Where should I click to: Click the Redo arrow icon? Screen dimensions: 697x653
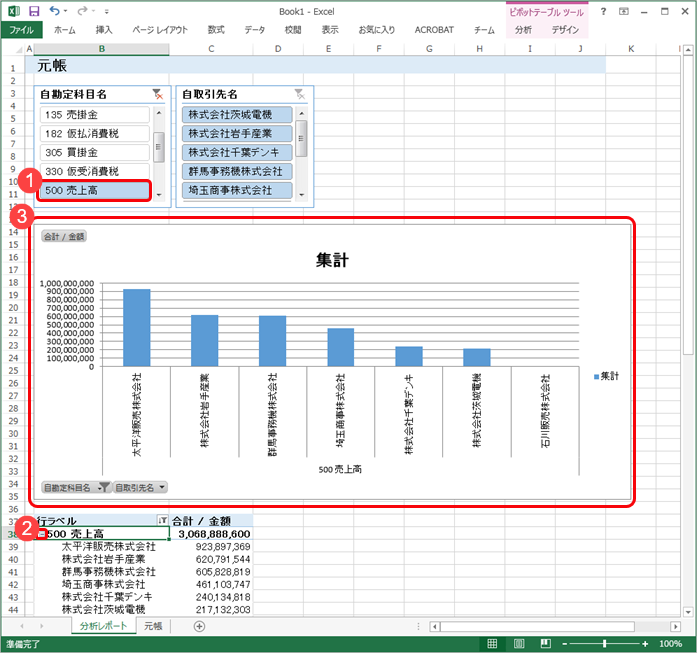point(82,10)
